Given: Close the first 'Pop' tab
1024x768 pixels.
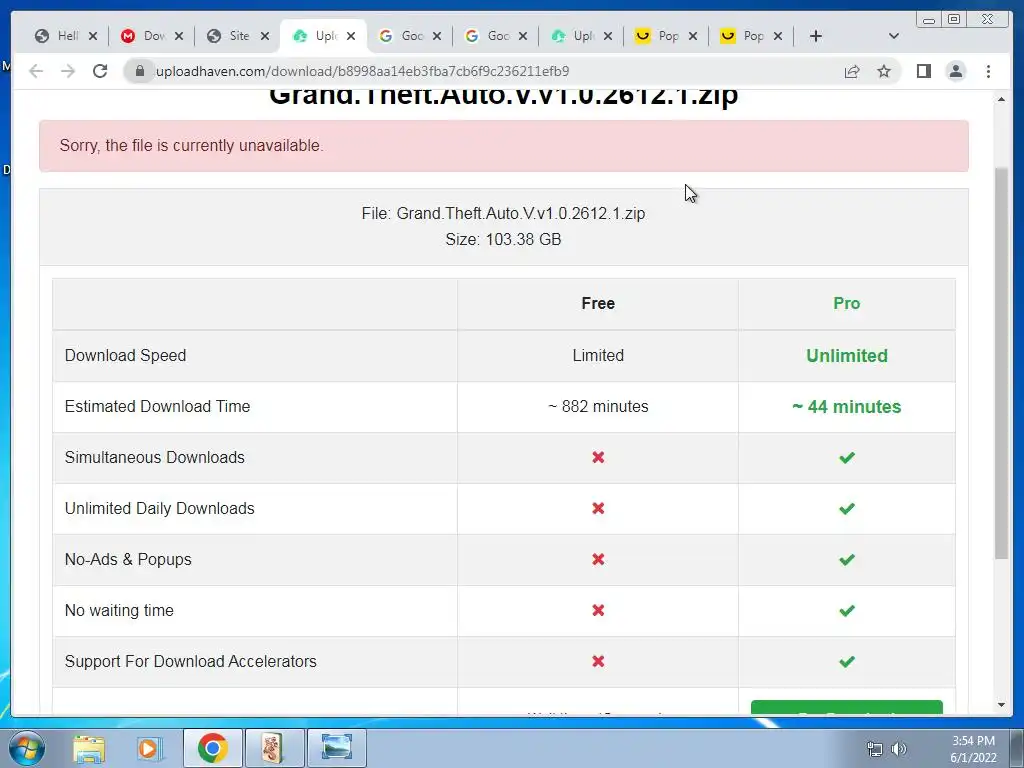Looking at the screenshot, I should tap(693, 36).
